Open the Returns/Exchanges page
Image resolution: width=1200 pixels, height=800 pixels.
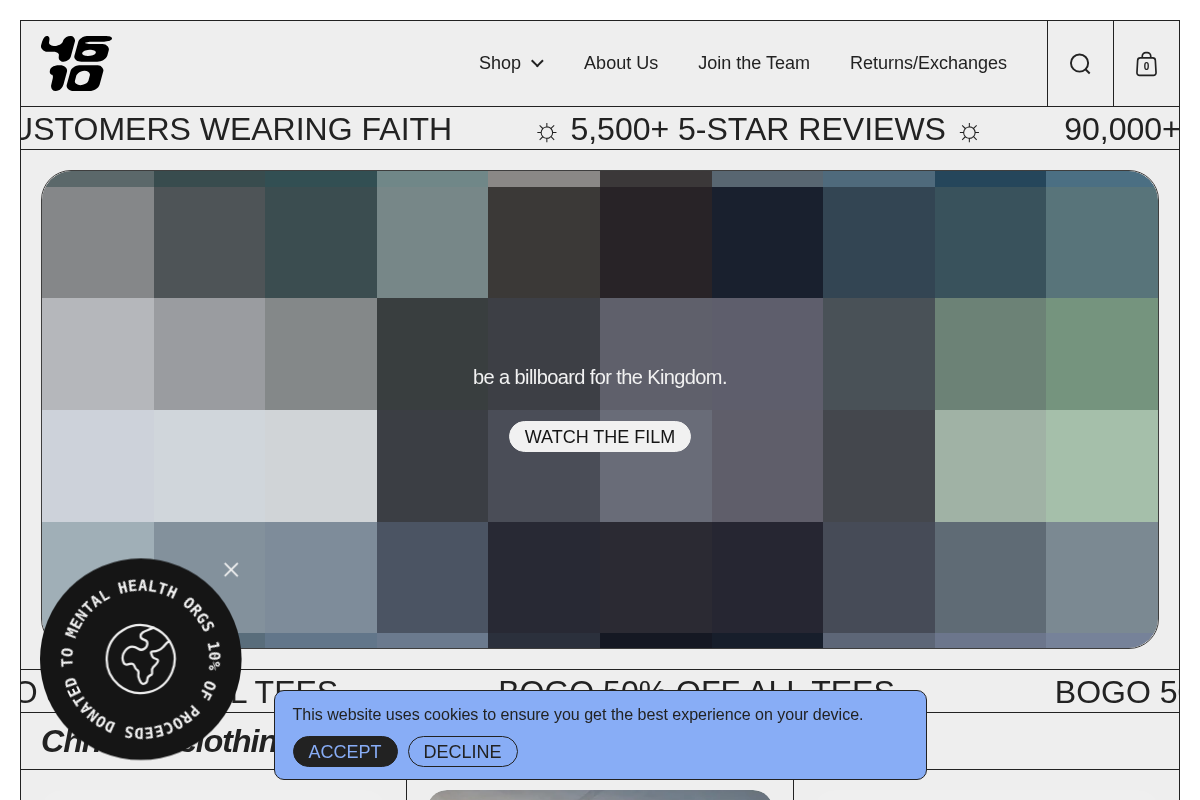tap(928, 63)
